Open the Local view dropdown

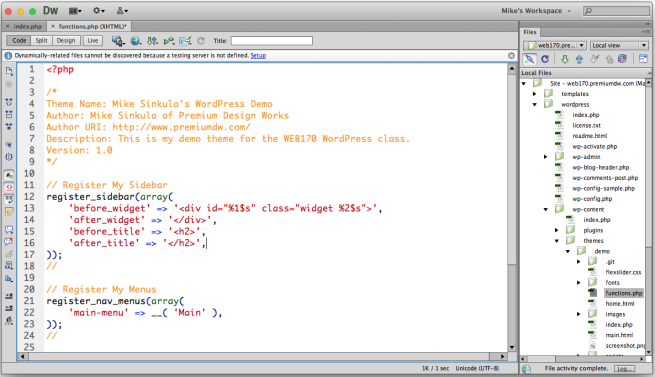(x=619, y=45)
